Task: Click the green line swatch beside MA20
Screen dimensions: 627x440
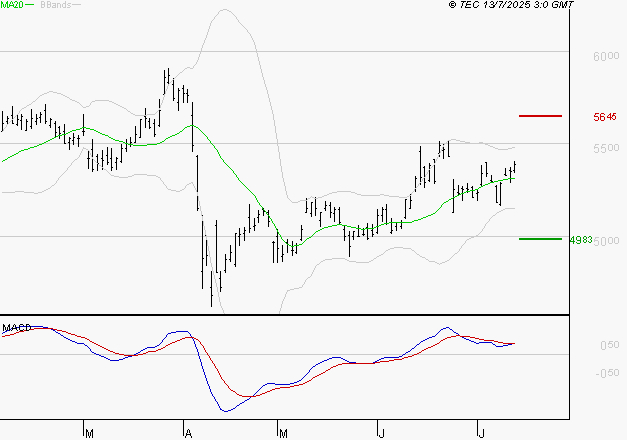Action: (30, 6)
